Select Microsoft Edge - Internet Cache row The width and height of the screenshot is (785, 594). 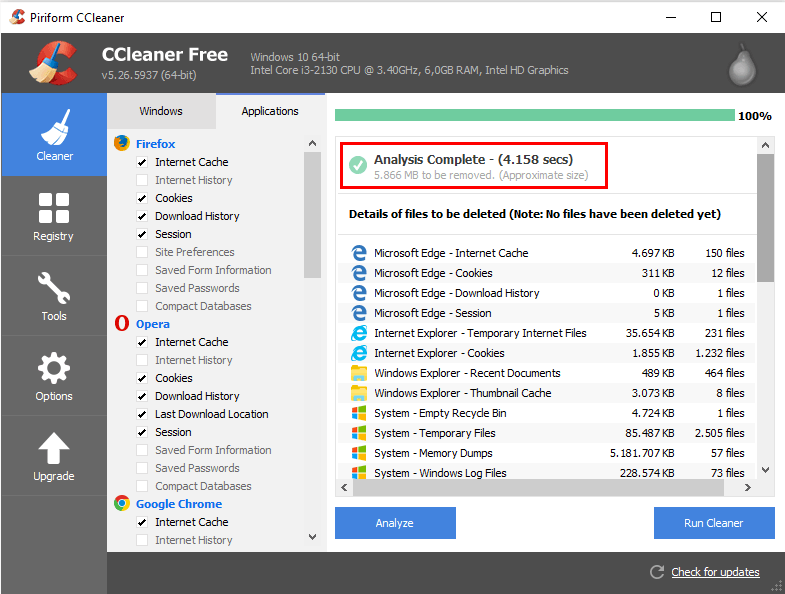[x=547, y=253]
